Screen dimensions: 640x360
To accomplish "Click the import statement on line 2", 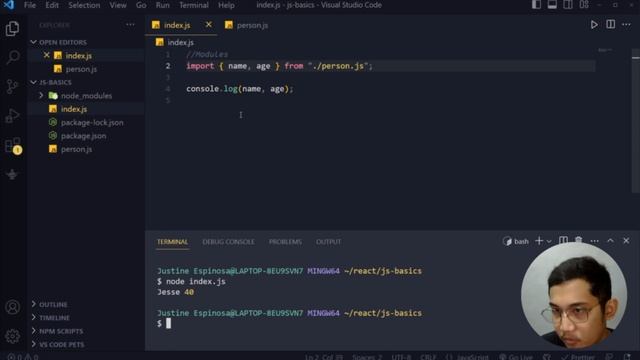I will 279,66.
